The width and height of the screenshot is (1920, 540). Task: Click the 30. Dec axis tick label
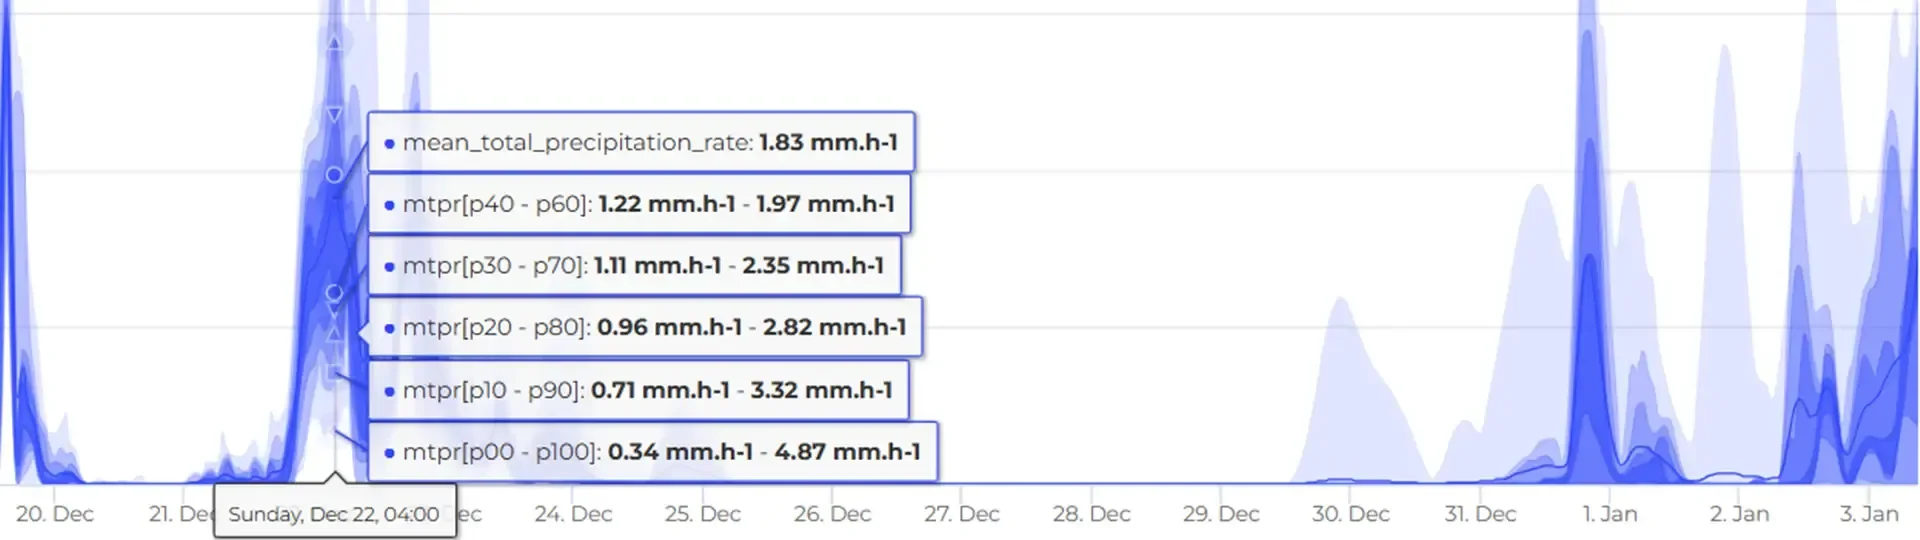click(x=1350, y=514)
